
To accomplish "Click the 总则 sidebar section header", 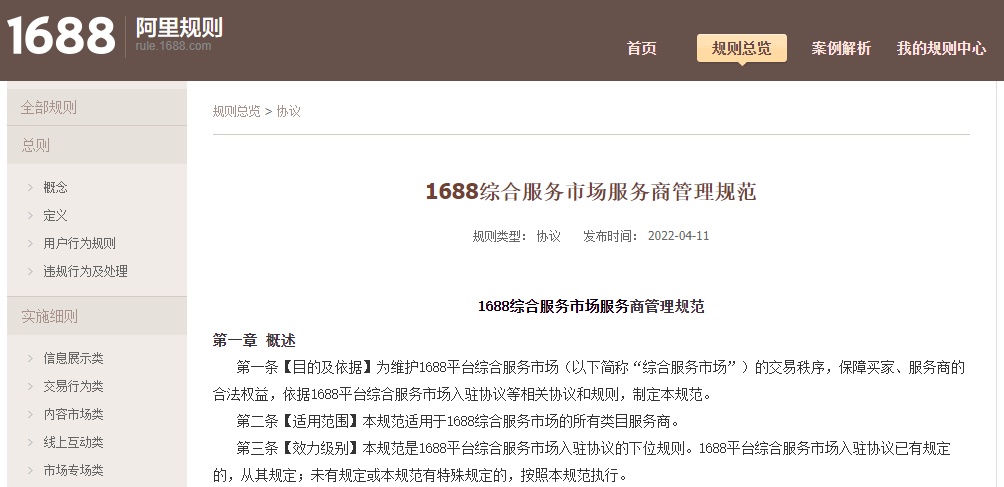I will point(97,145).
